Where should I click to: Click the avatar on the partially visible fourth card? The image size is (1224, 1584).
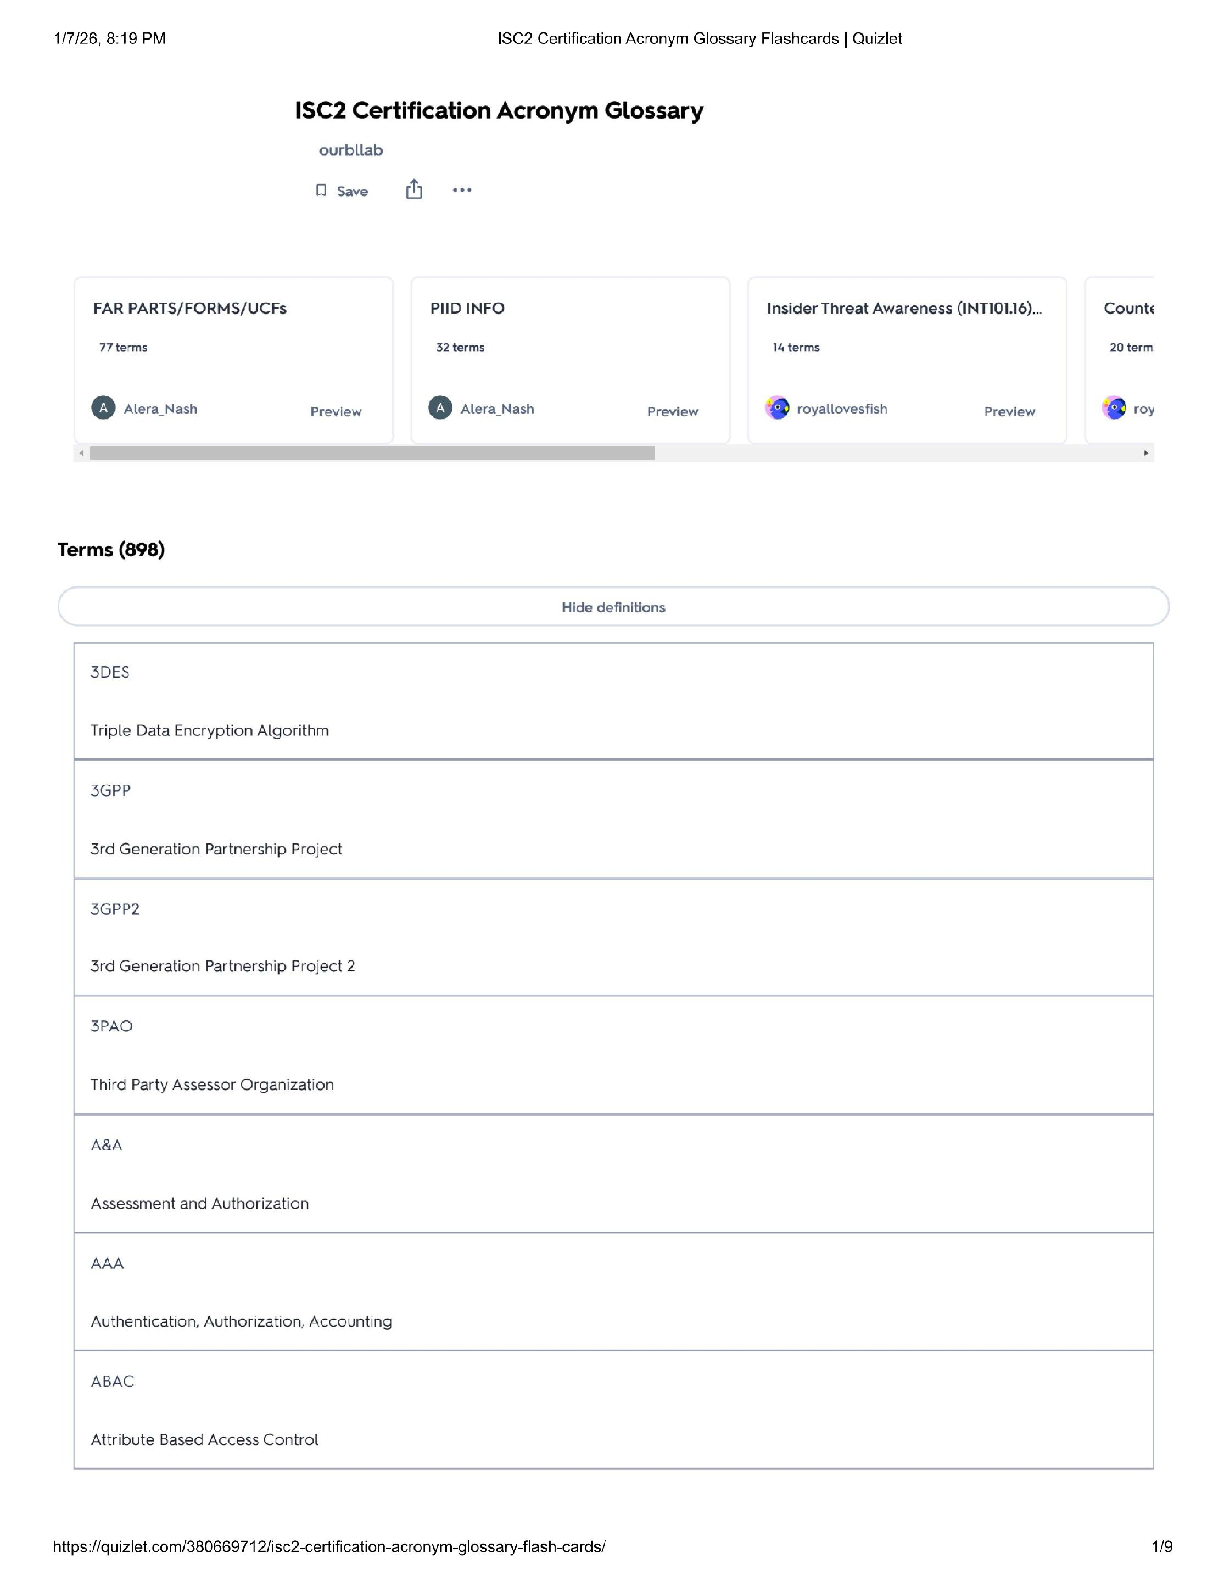point(1114,408)
